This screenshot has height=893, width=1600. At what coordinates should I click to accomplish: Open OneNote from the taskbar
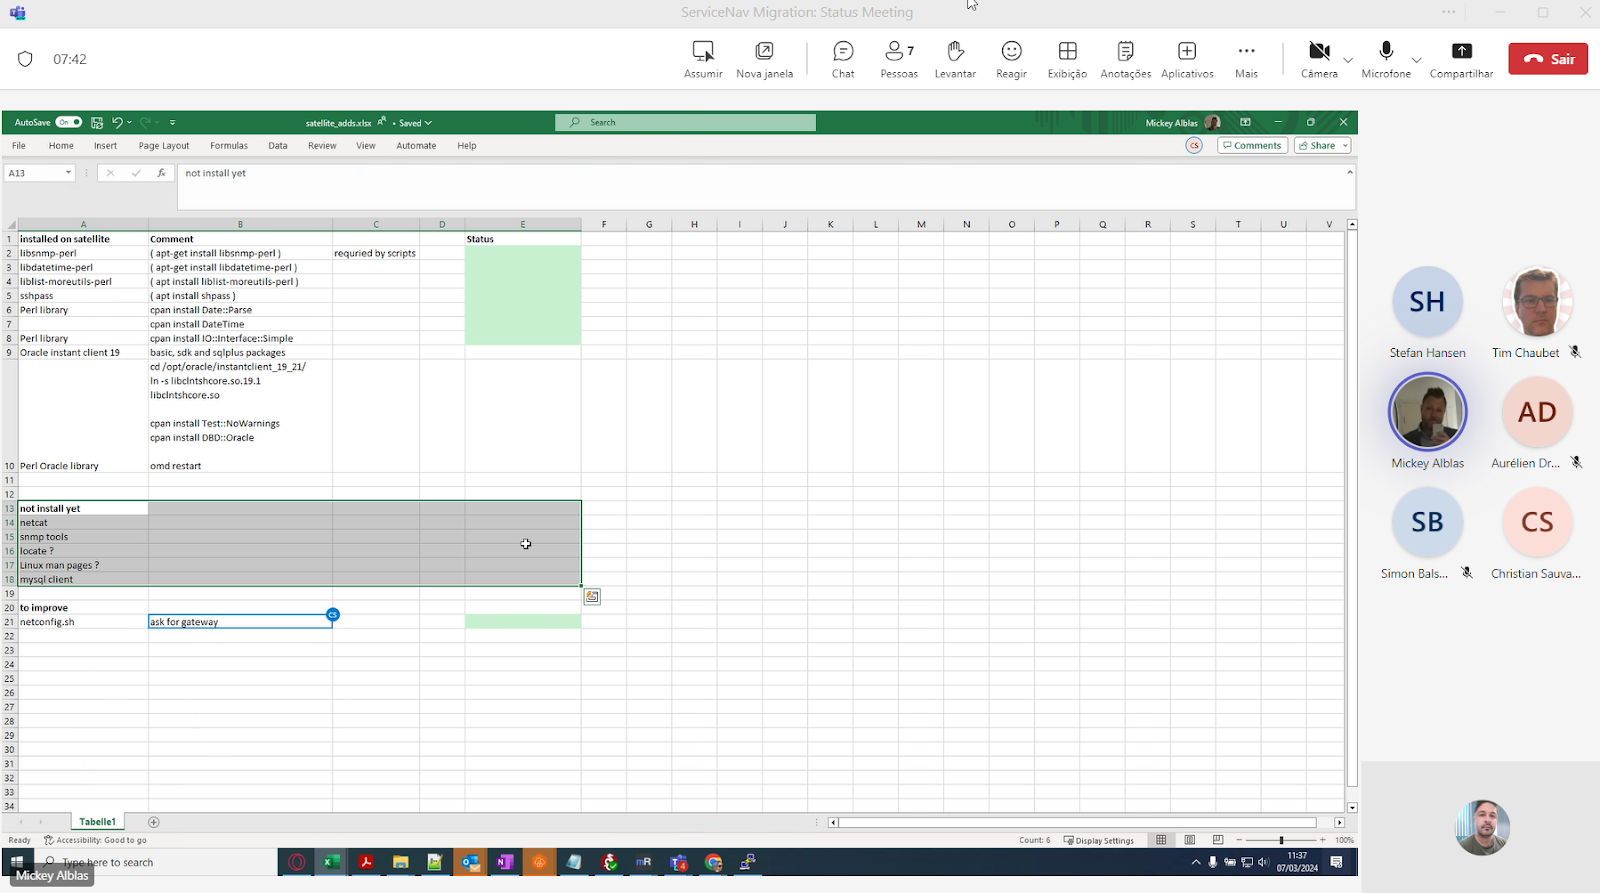coord(505,862)
